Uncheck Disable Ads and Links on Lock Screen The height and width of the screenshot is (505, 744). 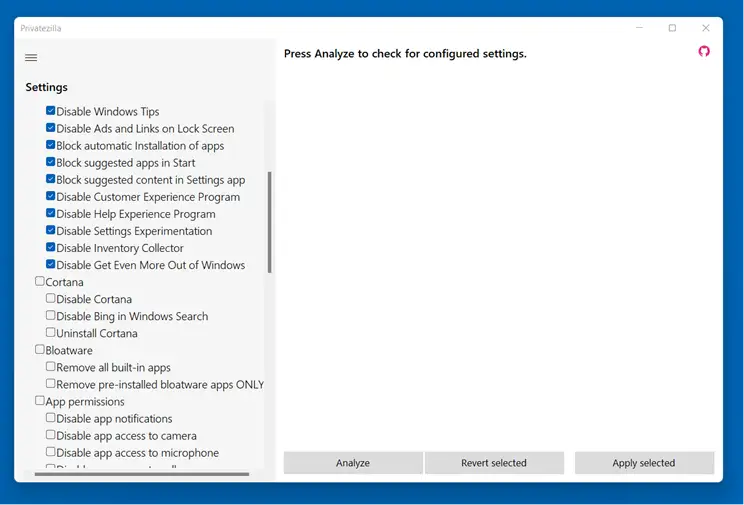click(x=51, y=128)
